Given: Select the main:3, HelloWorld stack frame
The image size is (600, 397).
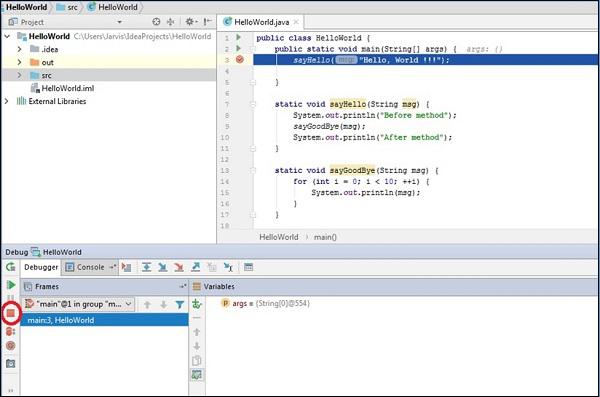Looking at the screenshot, I should [x=104, y=320].
